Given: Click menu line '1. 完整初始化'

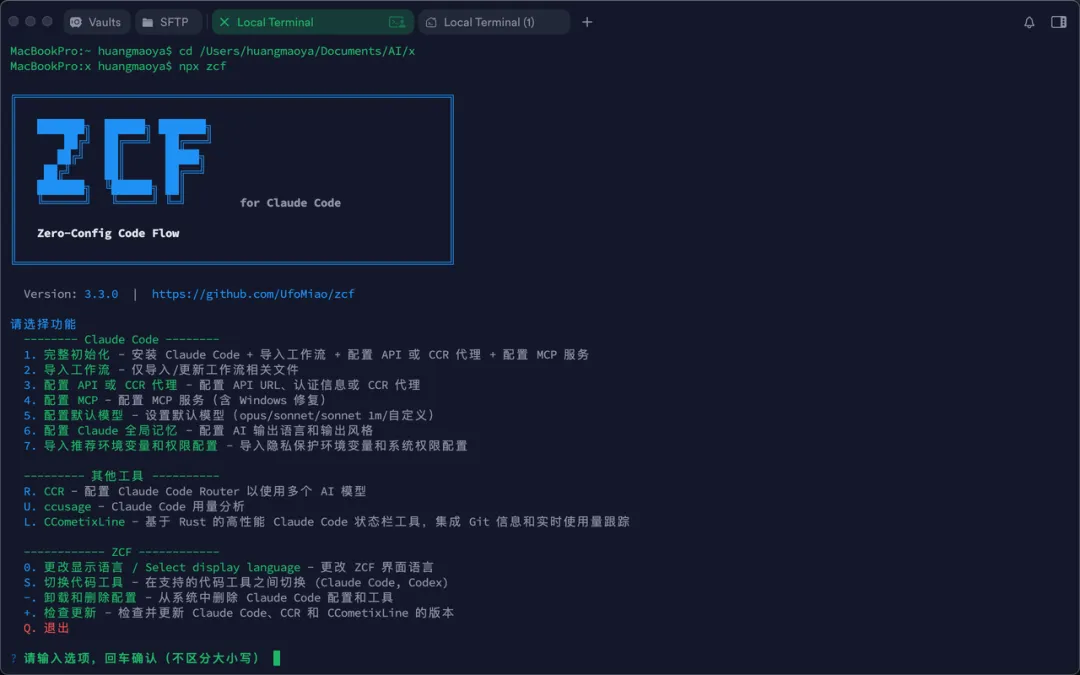Looking at the screenshot, I should point(307,355).
